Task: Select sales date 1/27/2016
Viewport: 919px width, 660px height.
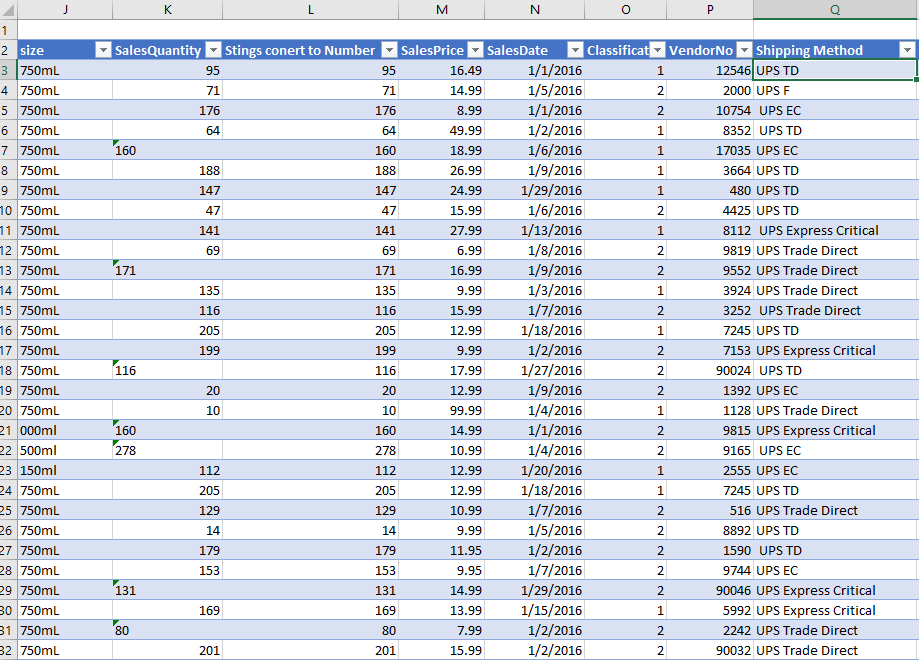Action: click(x=535, y=370)
